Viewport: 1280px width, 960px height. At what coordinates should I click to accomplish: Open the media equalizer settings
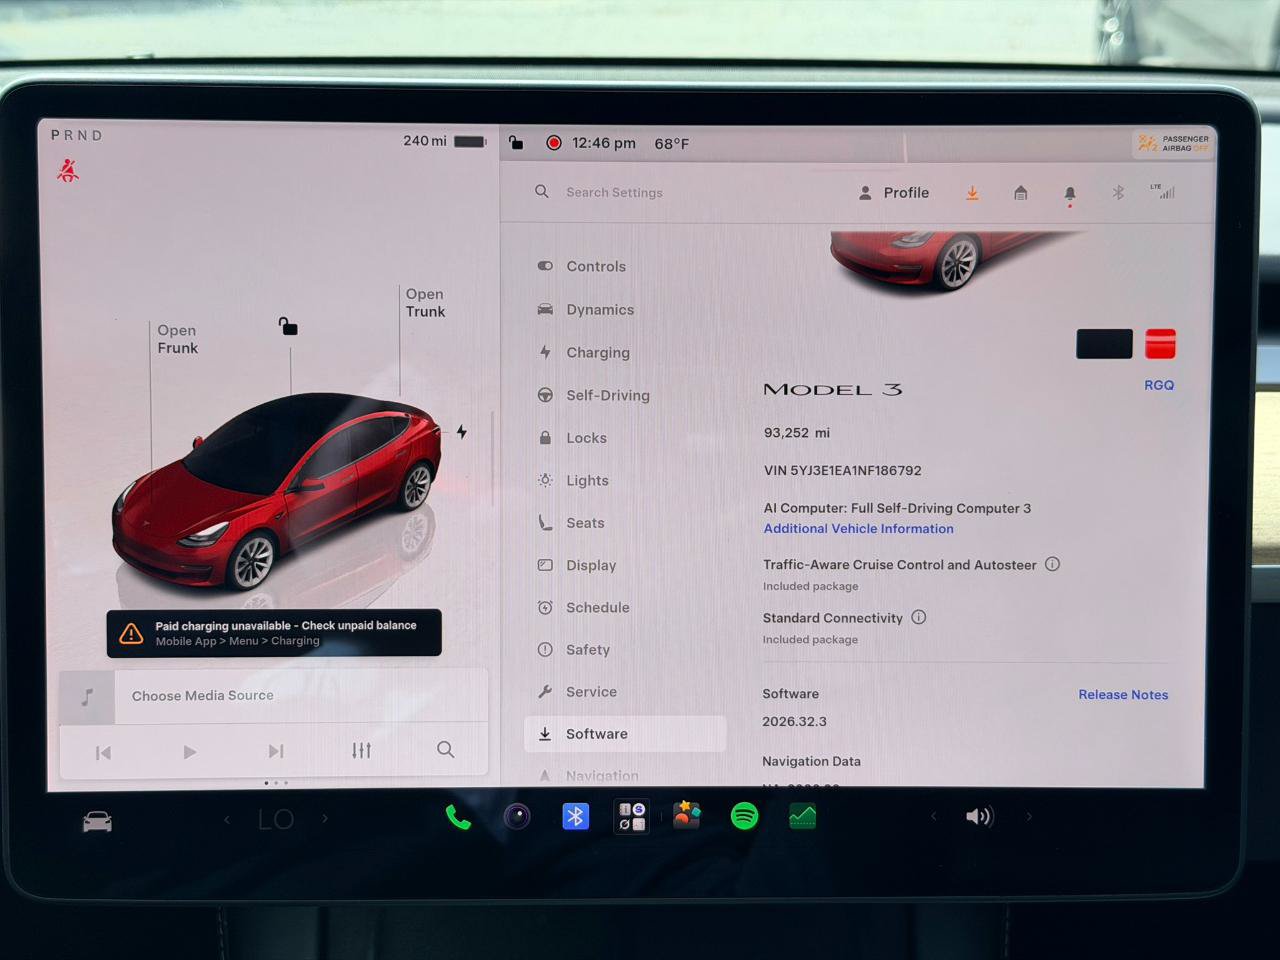pyautogui.click(x=361, y=750)
